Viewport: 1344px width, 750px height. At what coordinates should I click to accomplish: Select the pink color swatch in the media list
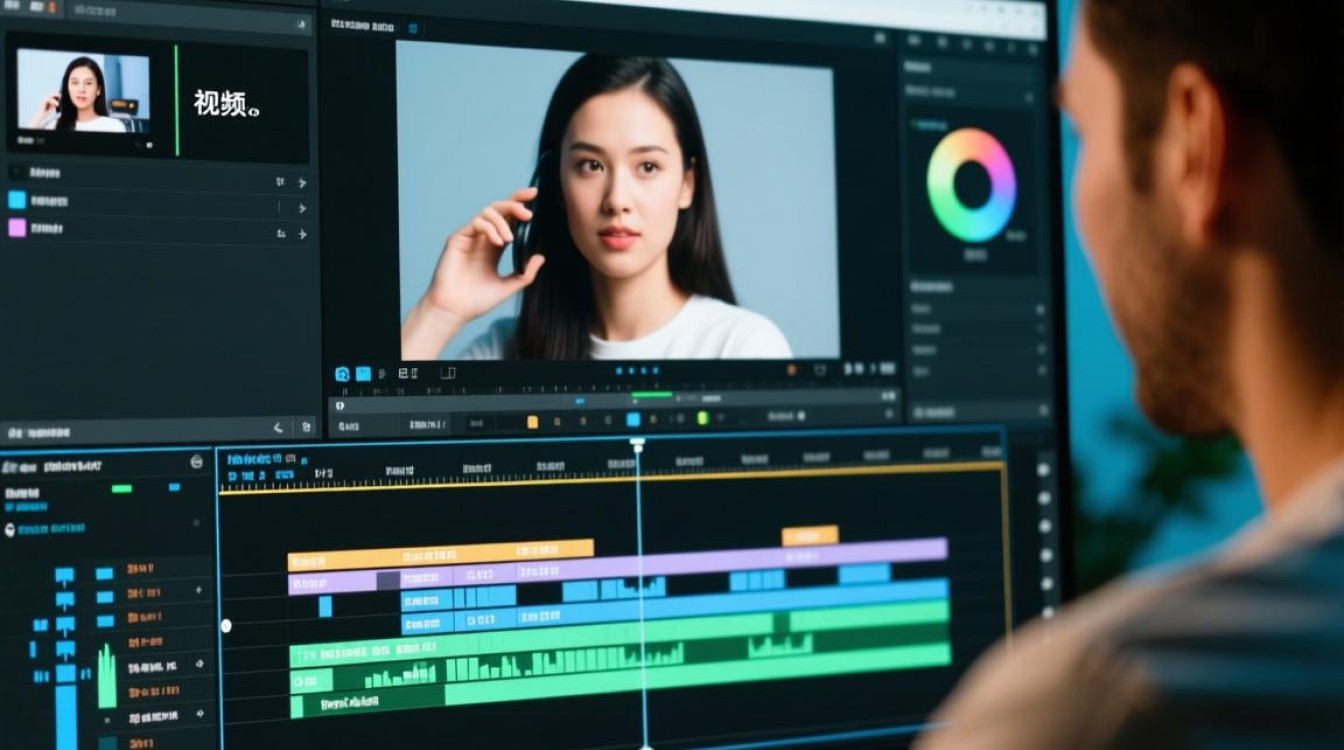[x=17, y=228]
